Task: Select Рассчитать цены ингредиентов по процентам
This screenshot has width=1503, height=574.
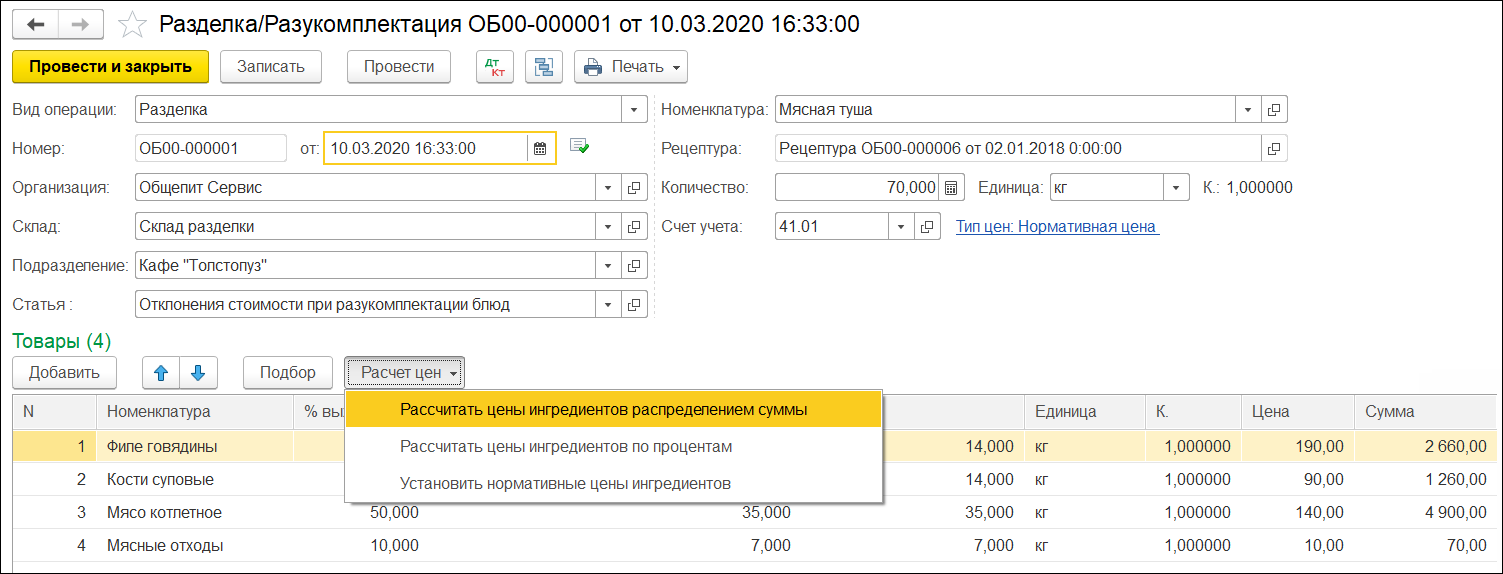Action: [566, 446]
